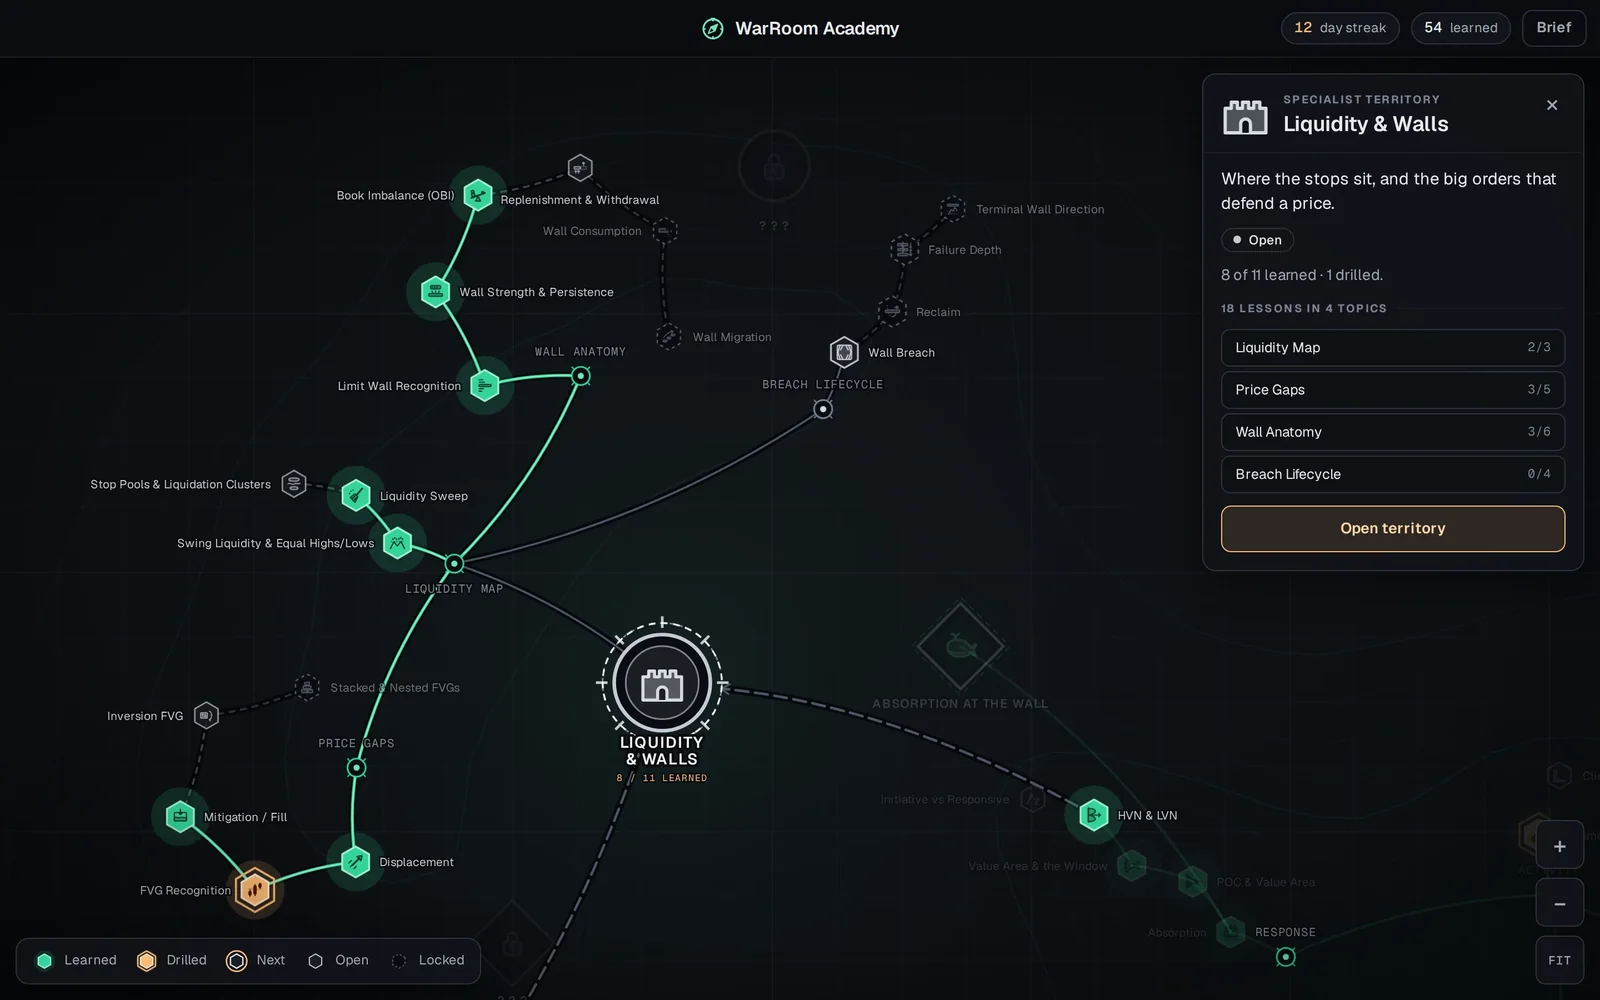Click the Open territory button

tap(1393, 528)
